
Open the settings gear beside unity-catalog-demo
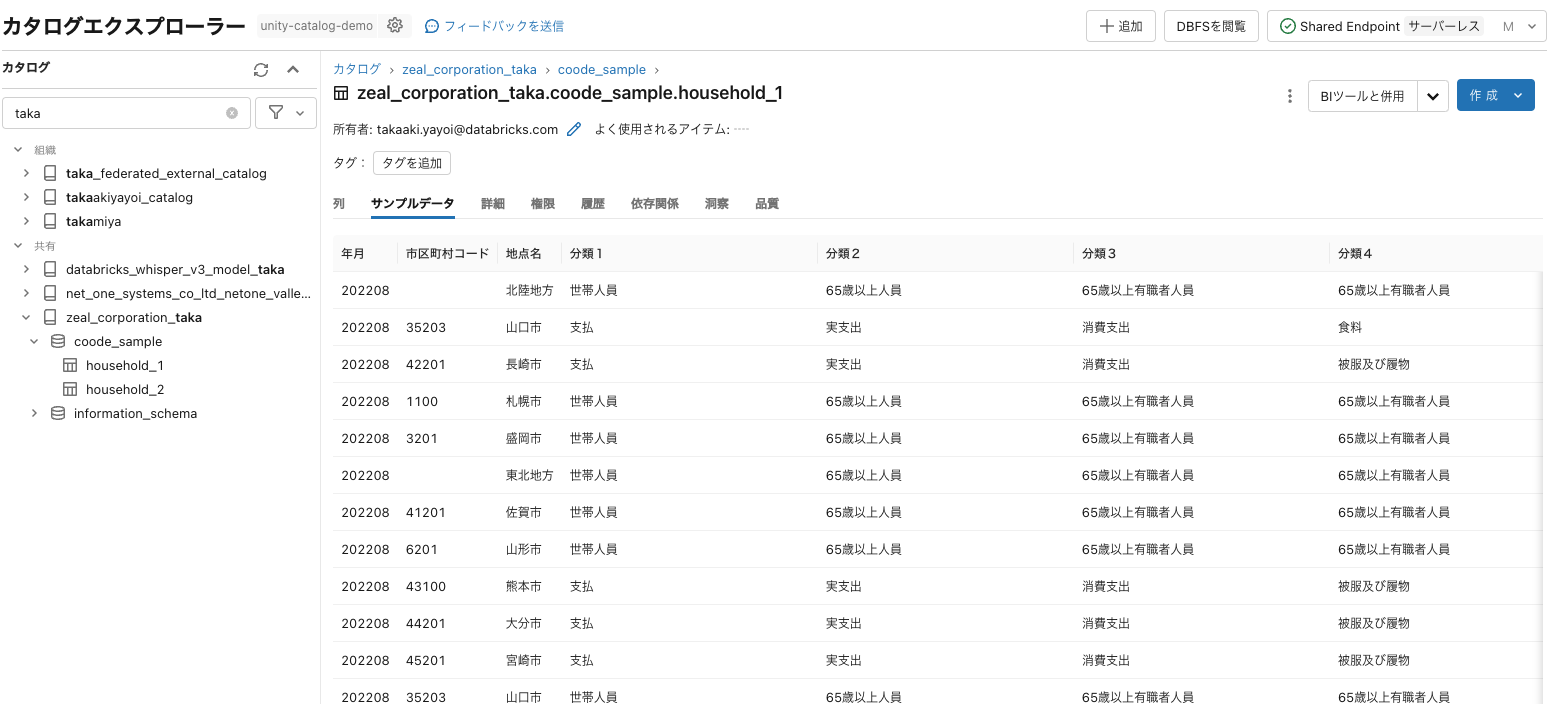pyautogui.click(x=394, y=25)
